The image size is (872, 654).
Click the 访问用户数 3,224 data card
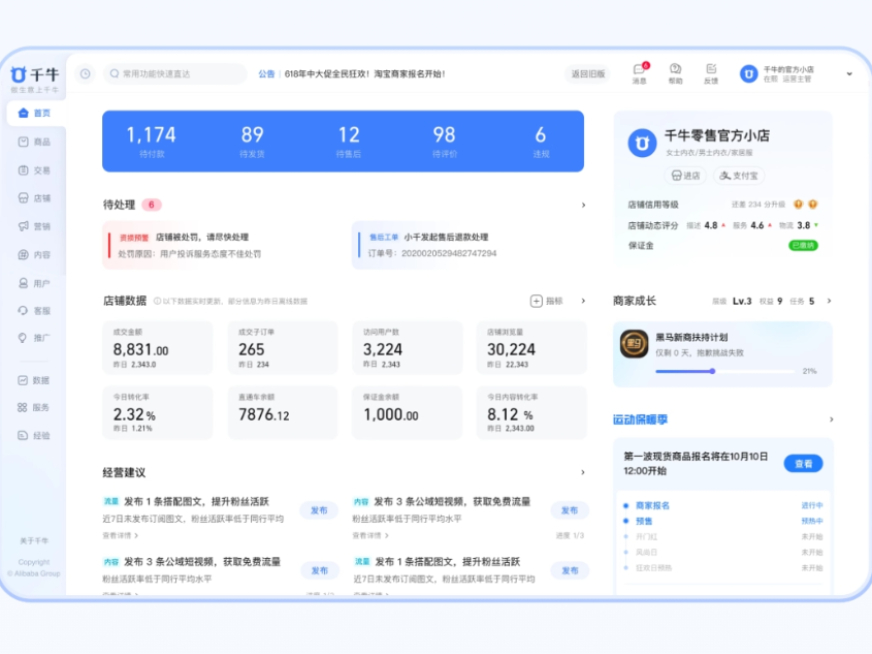click(x=408, y=348)
